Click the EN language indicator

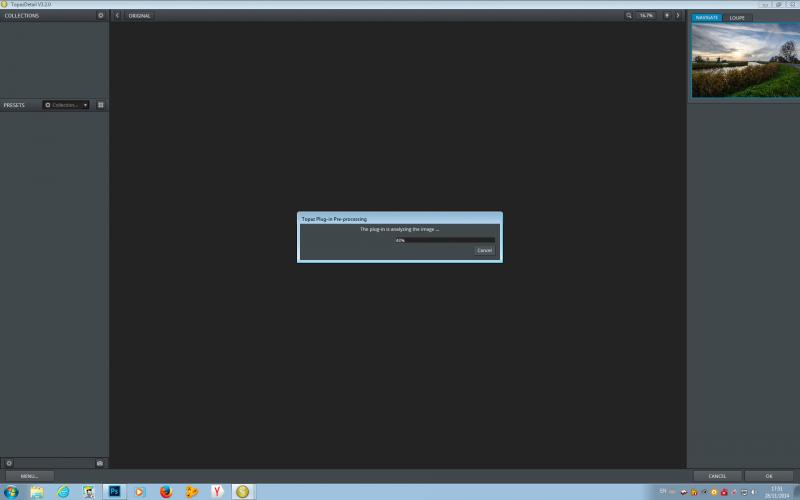[663, 491]
